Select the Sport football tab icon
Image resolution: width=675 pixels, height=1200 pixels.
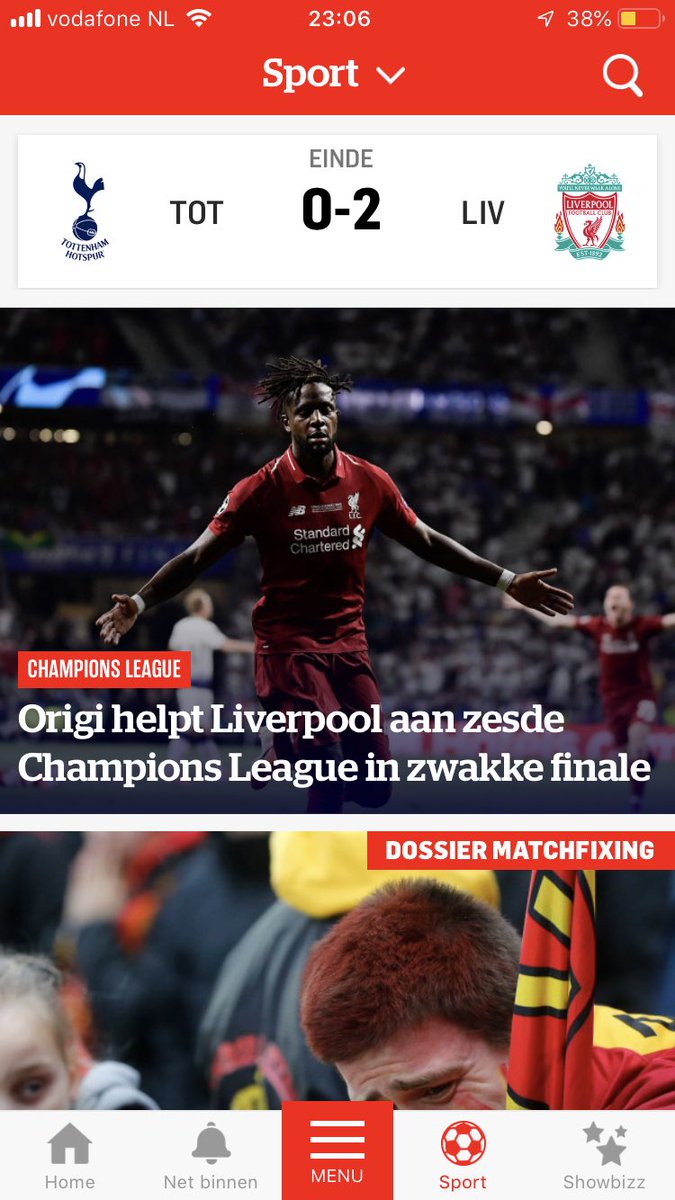[463, 1144]
